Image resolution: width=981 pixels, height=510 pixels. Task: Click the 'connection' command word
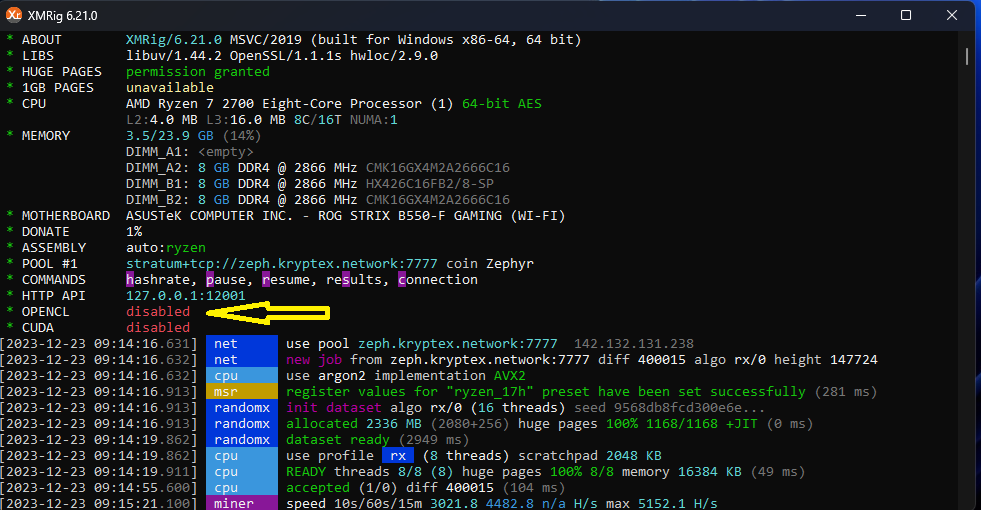coord(438,280)
